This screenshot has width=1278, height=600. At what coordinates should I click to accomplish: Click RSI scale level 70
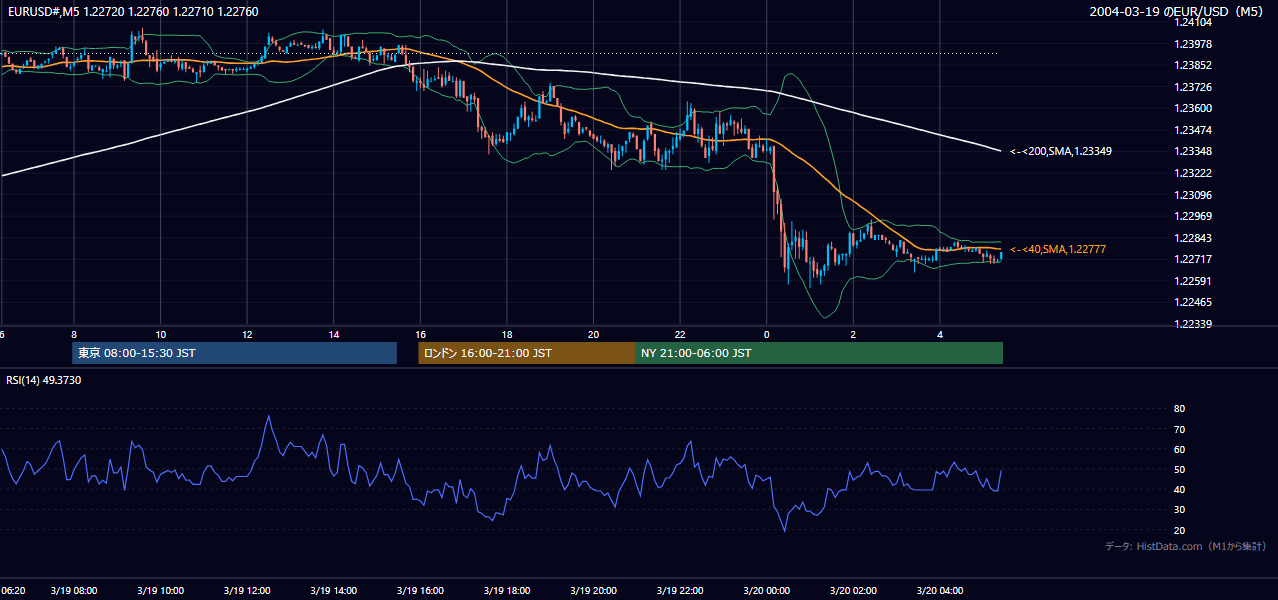click(1179, 429)
